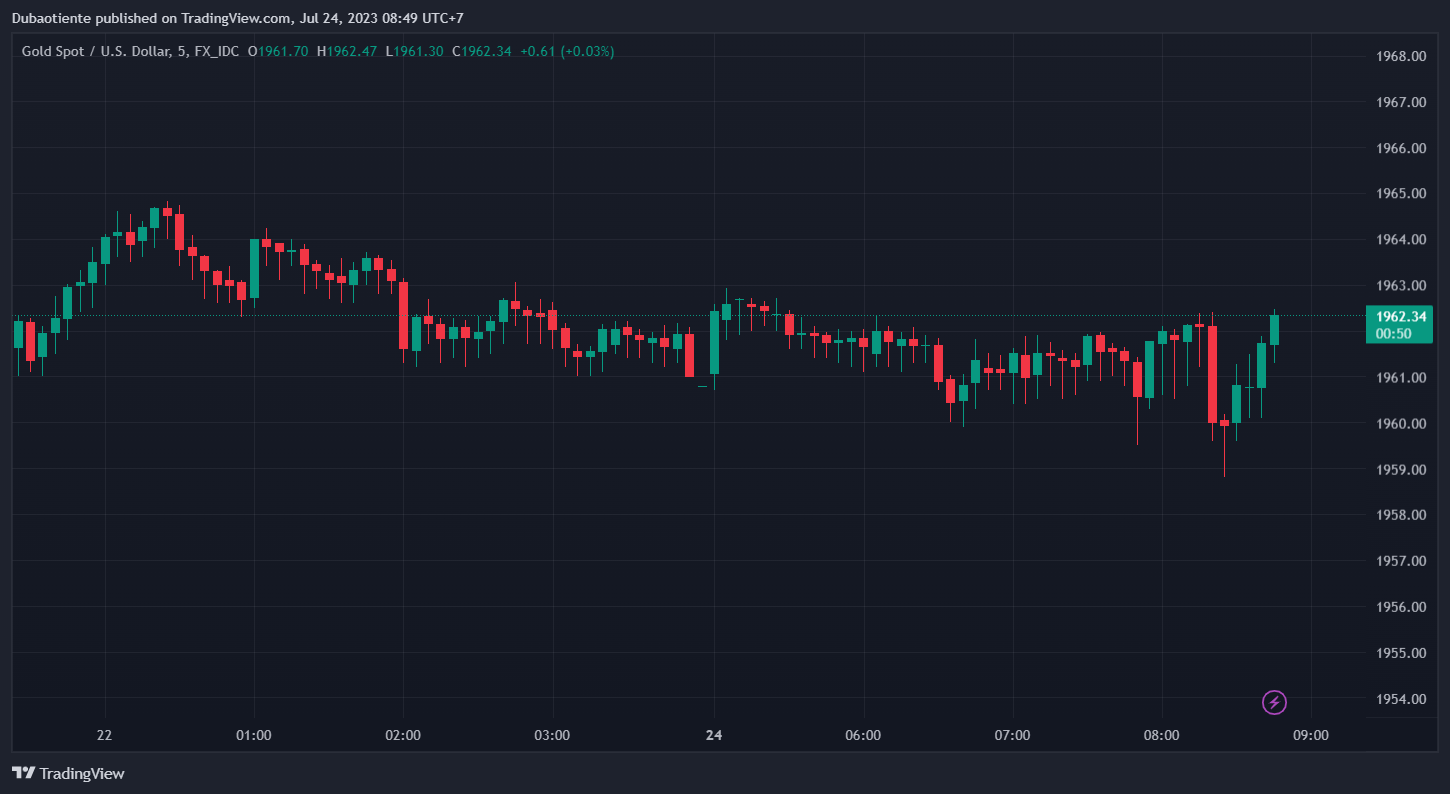This screenshot has width=1450, height=794.
Task: Click the purple lightning bolt icon
Action: click(1274, 702)
